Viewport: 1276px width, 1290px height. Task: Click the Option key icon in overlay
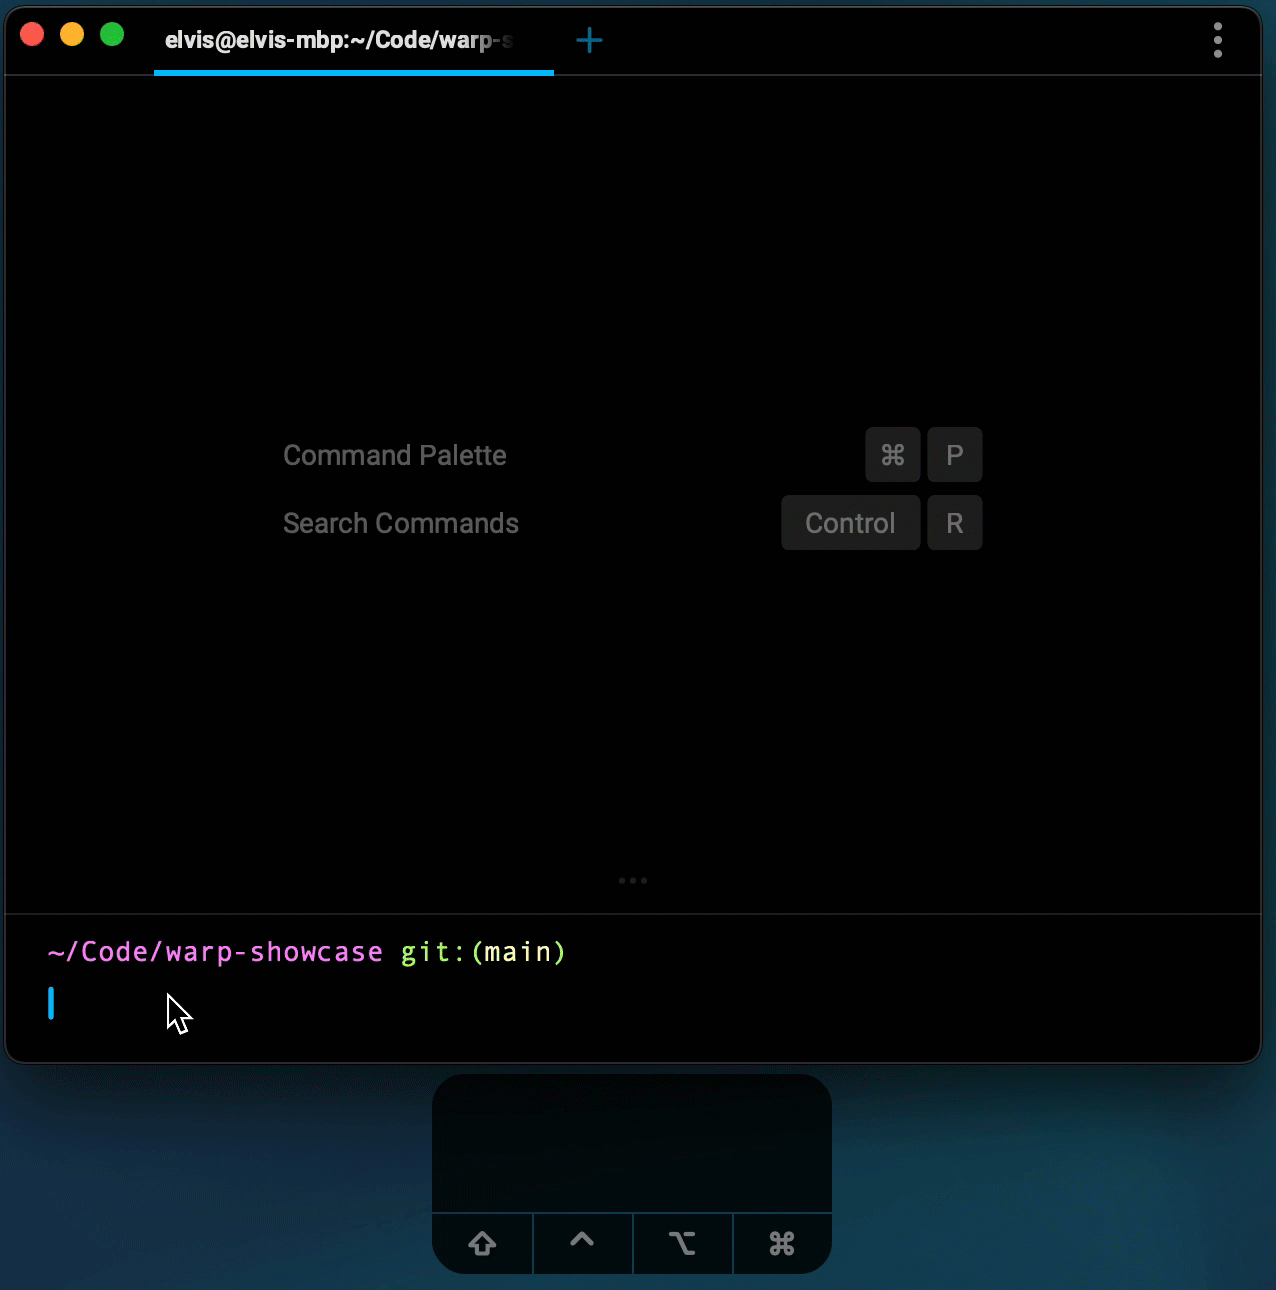pos(682,1243)
